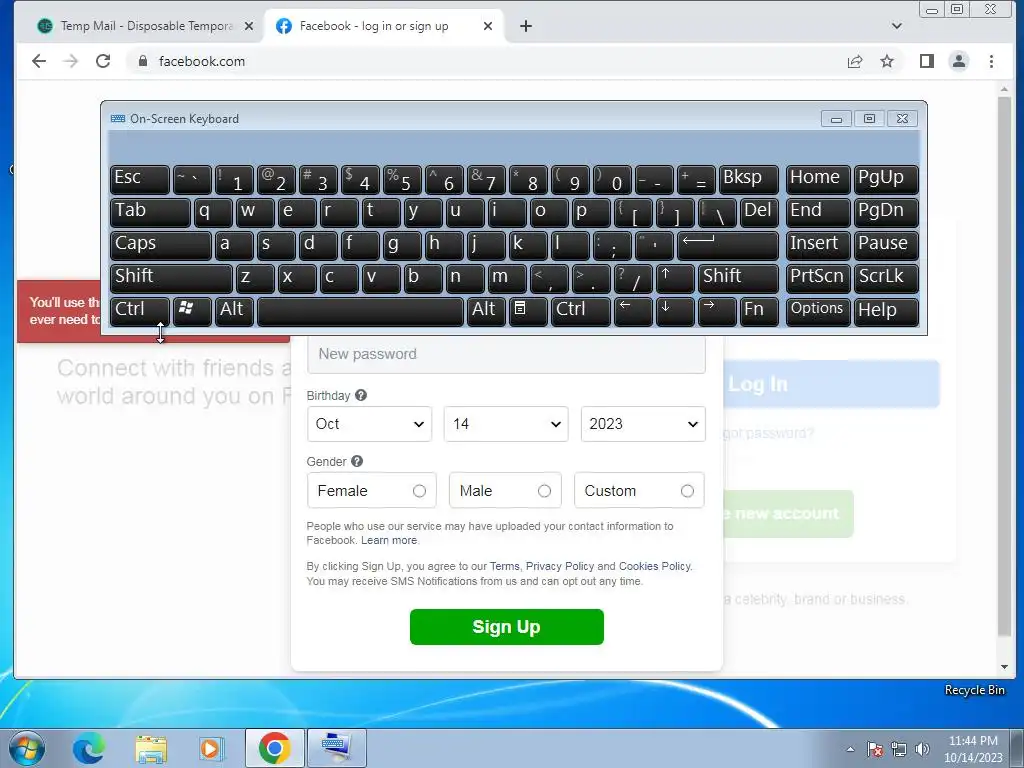The width and height of the screenshot is (1024, 768).
Task: Click the Options key on keyboard
Action: 817,311
